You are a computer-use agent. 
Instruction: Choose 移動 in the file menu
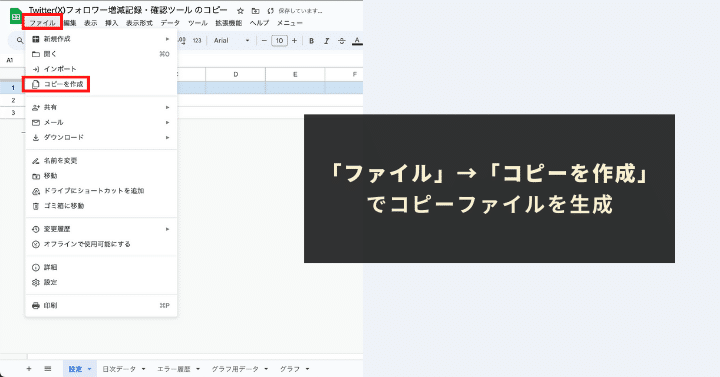[101, 176]
